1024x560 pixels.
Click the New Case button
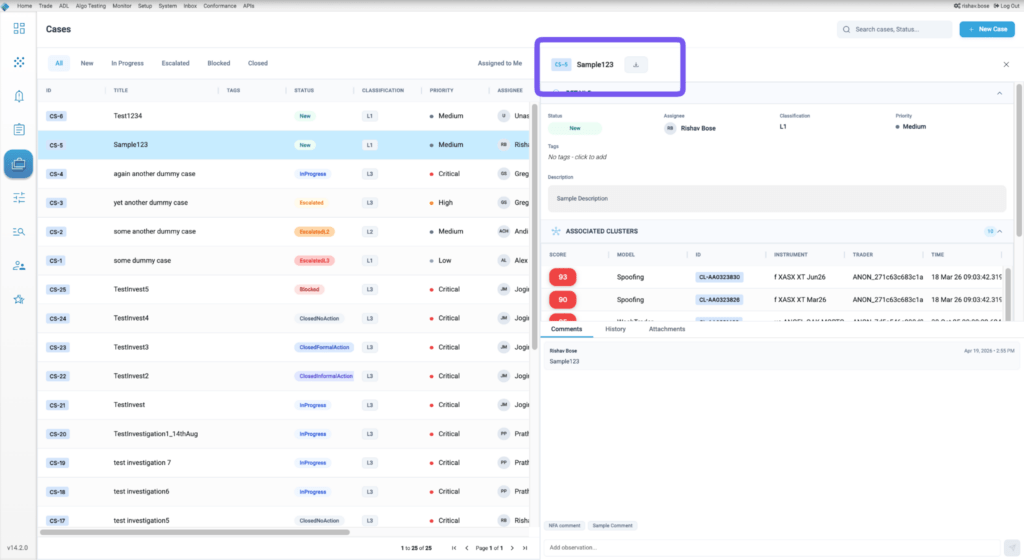987,29
